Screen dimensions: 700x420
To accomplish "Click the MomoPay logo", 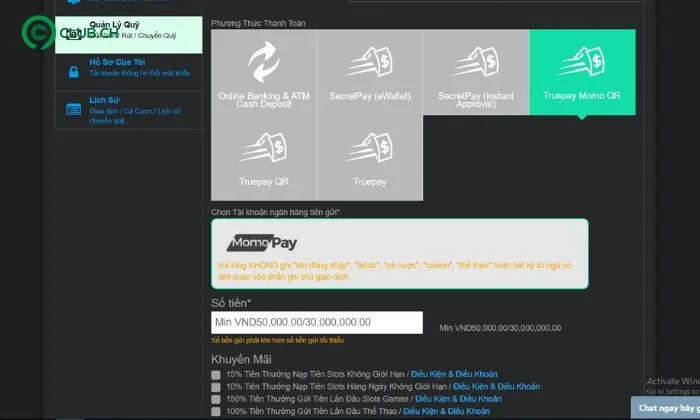I will [262, 243].
